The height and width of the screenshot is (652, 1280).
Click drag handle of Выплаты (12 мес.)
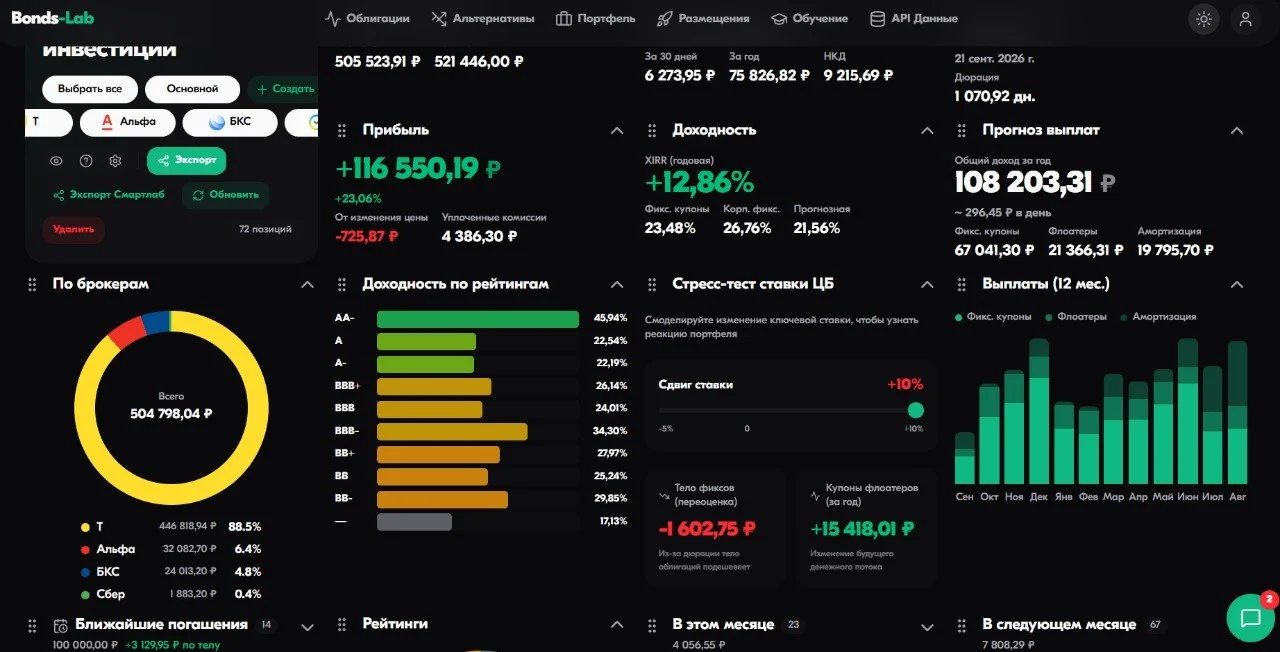point(962,285)
